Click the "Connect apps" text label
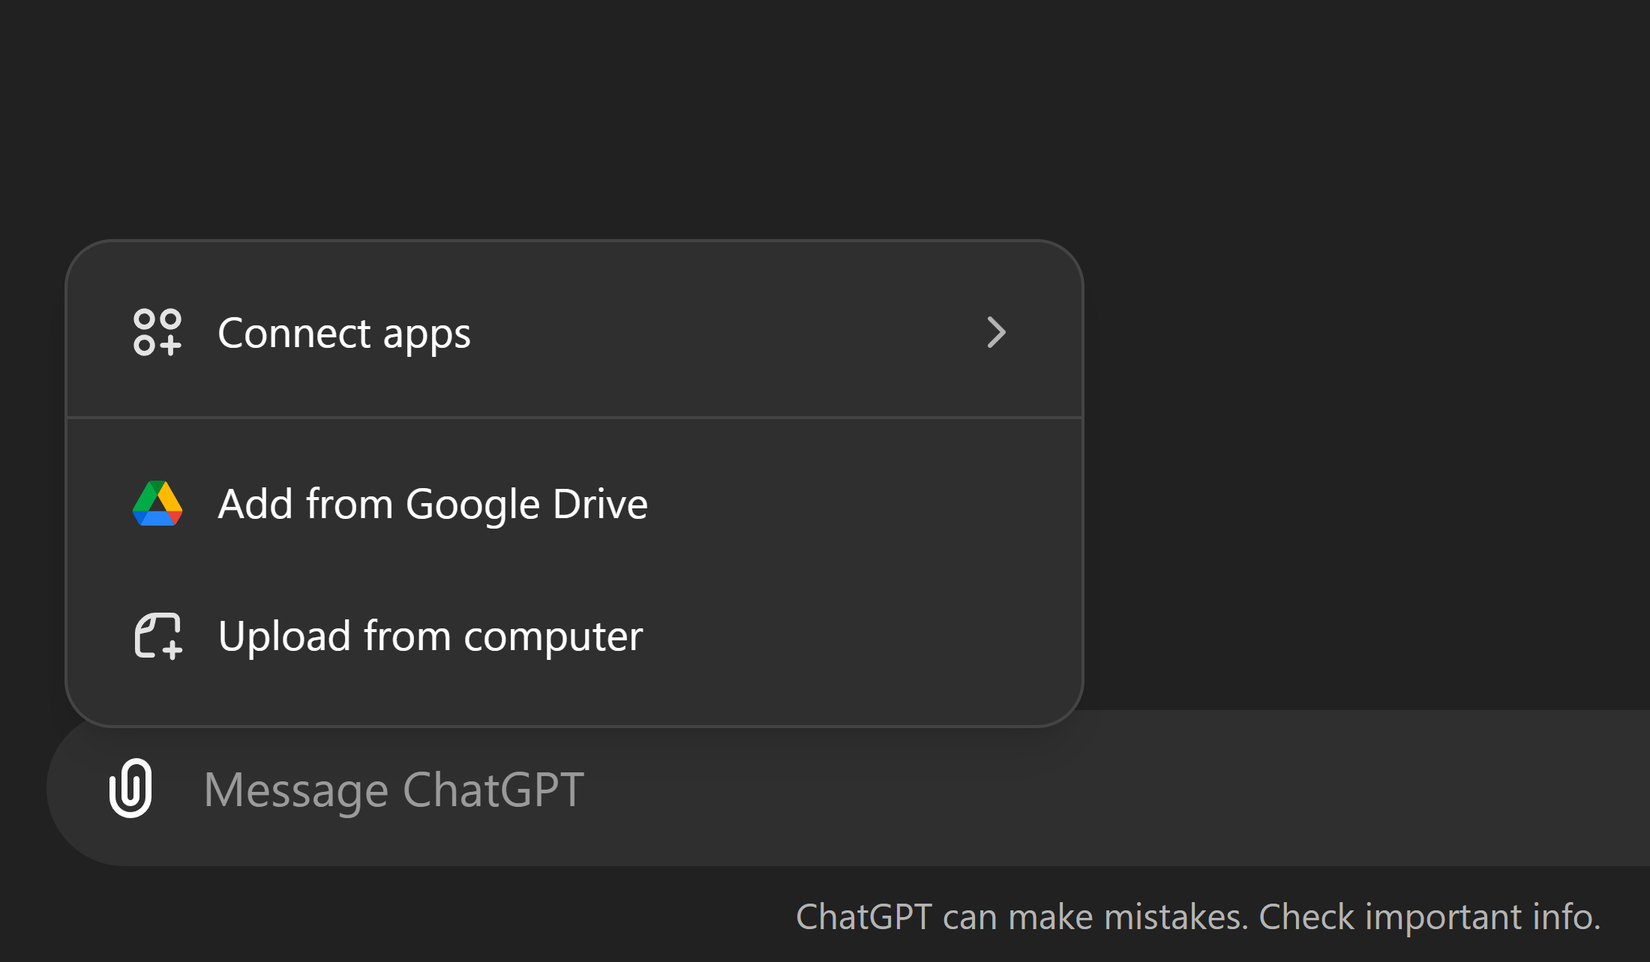Image resolution: width=1650 pixels, height=962 pixels. (344, 333)
